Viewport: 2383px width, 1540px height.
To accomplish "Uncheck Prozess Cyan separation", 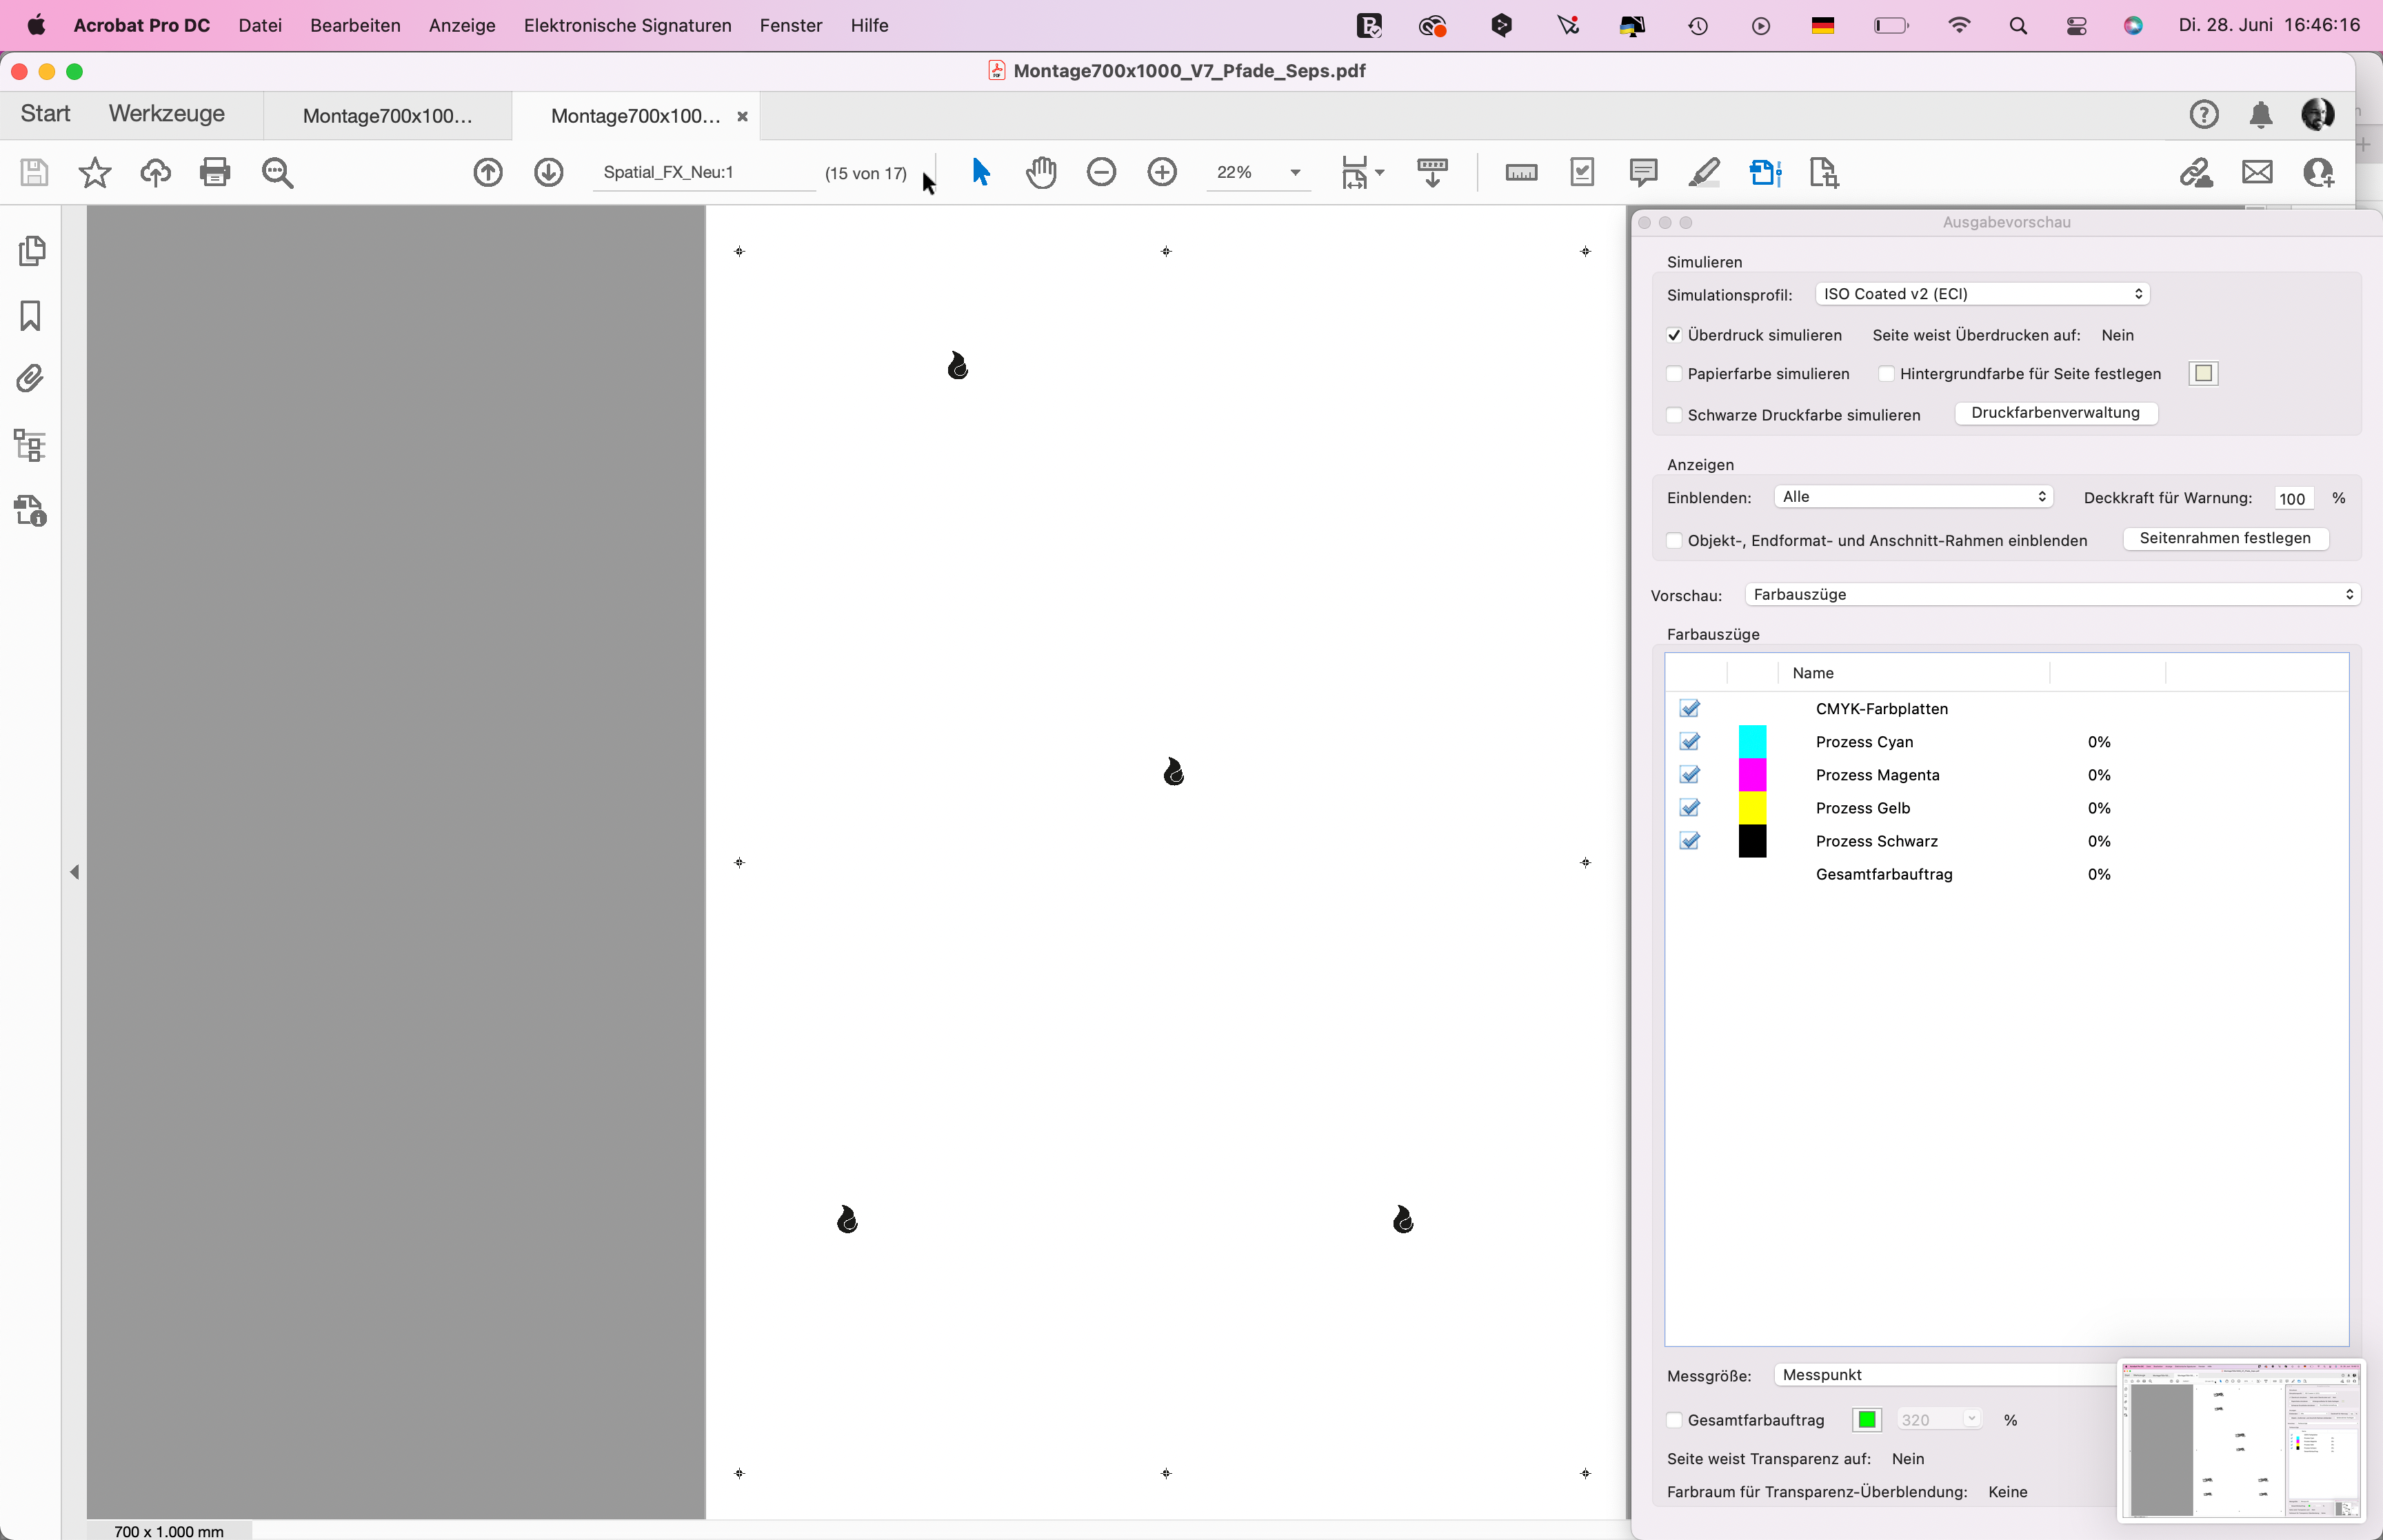I will click(x=1690, y=742).
